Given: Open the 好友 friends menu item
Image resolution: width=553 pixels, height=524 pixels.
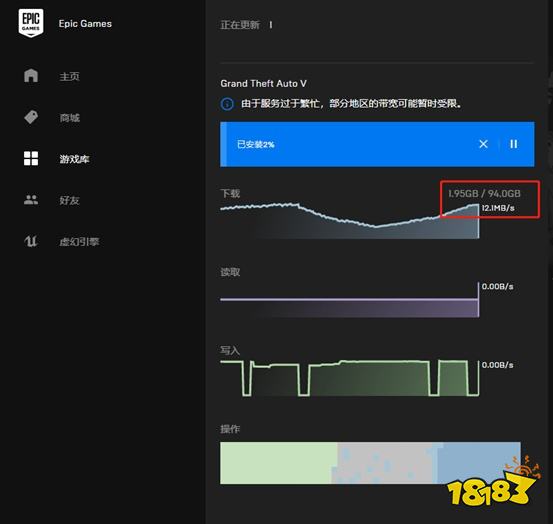Looking at the screenshot, I should point(69,200).
